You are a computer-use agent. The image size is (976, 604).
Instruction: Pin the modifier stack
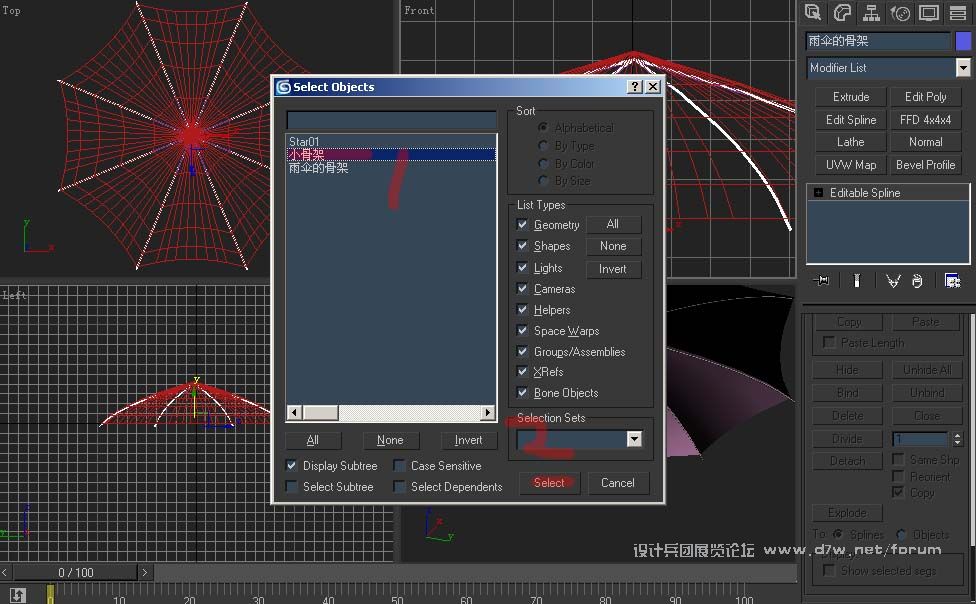tap(821, 281)
